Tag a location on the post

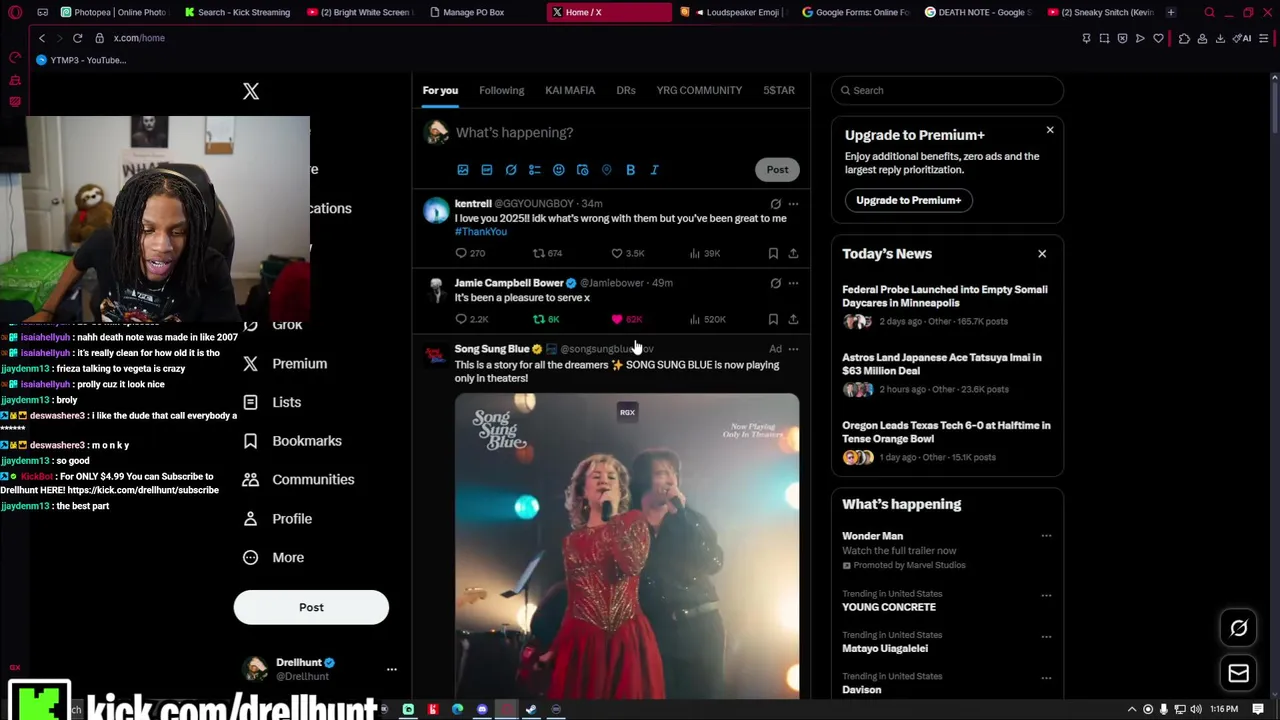pos(607,170)
